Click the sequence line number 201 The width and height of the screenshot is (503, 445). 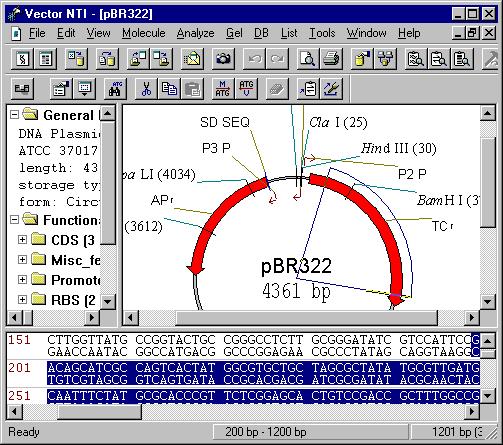point(20,368)
